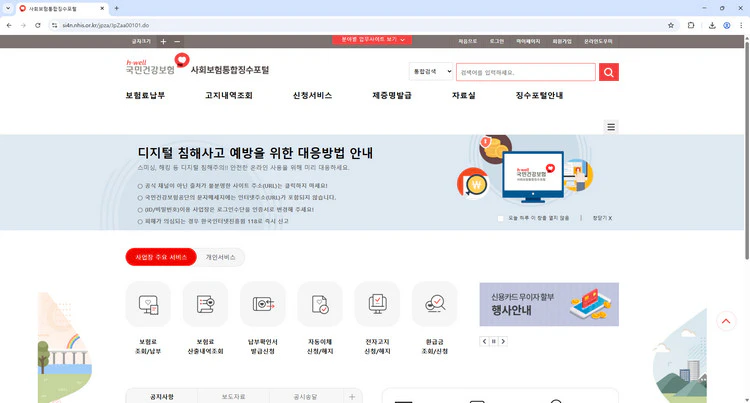The height and width of the screenshot is (403, 750).
Task: Click the search keyword input field
Action: tap(525, 72)
